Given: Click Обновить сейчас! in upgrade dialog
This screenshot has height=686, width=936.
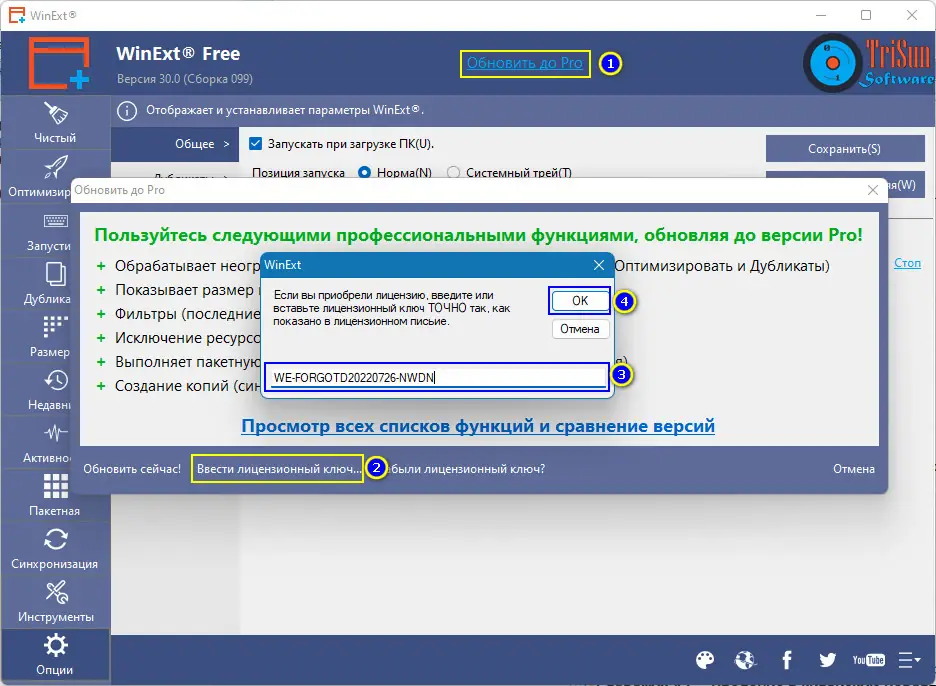Looking at the screenshot, I should (132, 469).
